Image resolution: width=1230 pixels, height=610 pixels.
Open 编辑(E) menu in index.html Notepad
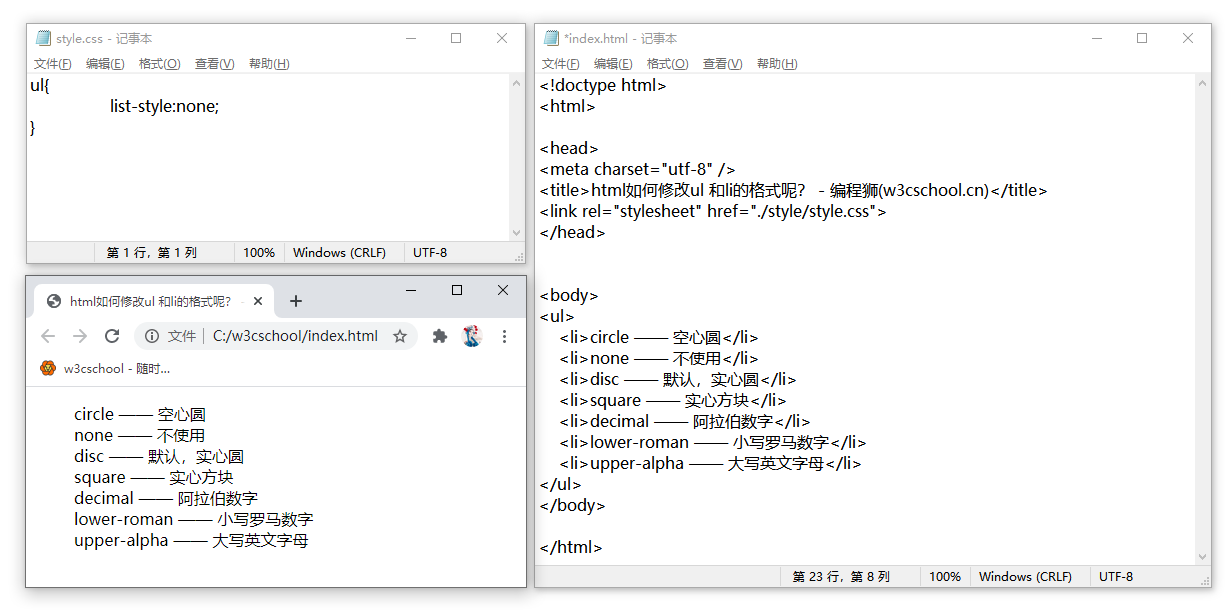[613, 64]
